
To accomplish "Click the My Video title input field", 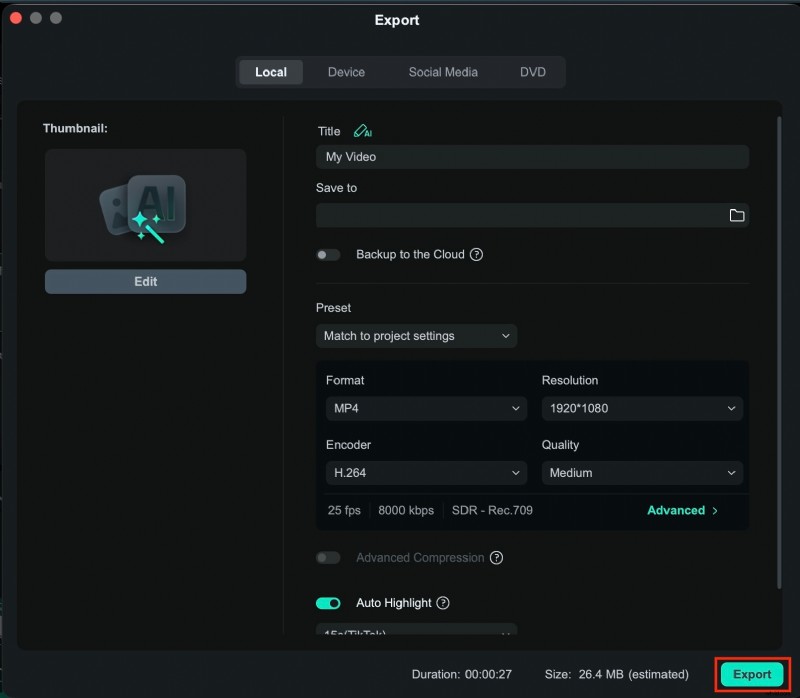I will coord(531,156).
